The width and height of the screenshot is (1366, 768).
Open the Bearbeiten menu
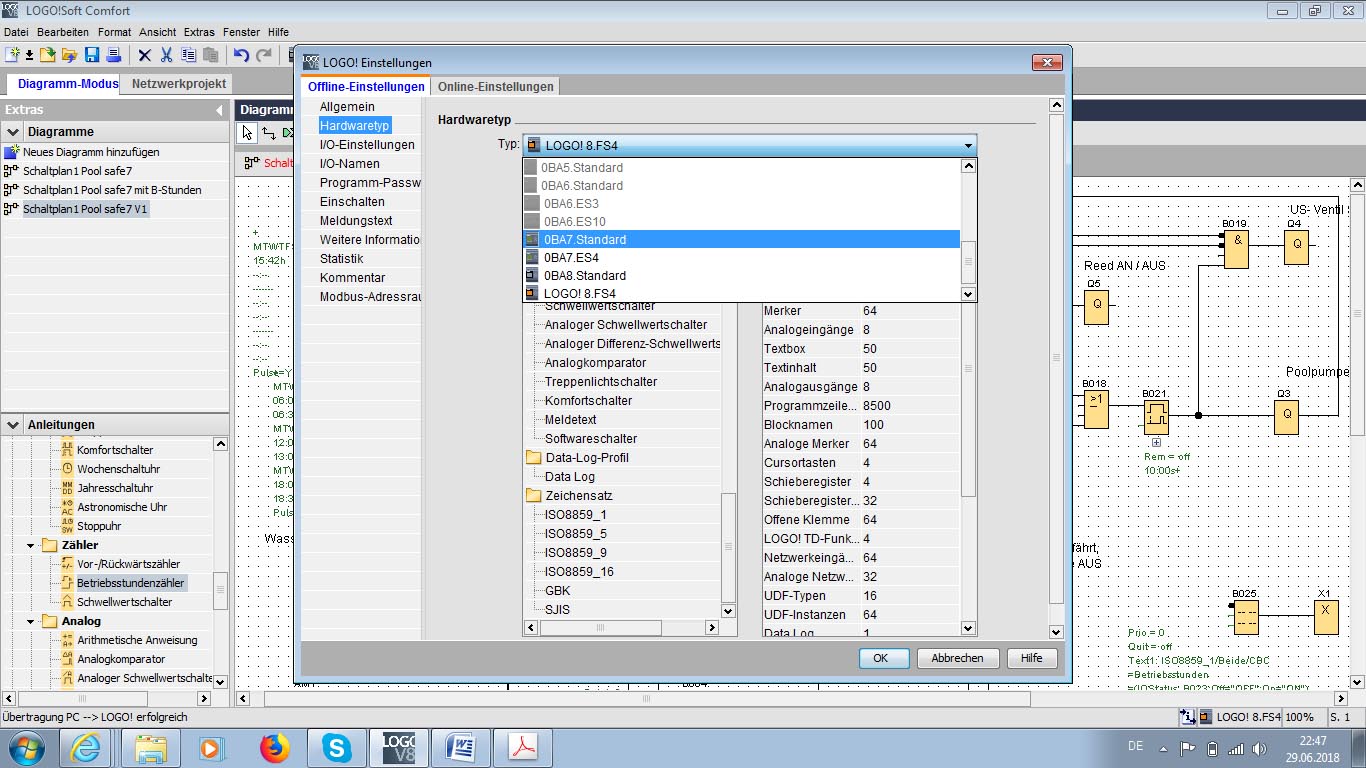click(63, 32)
